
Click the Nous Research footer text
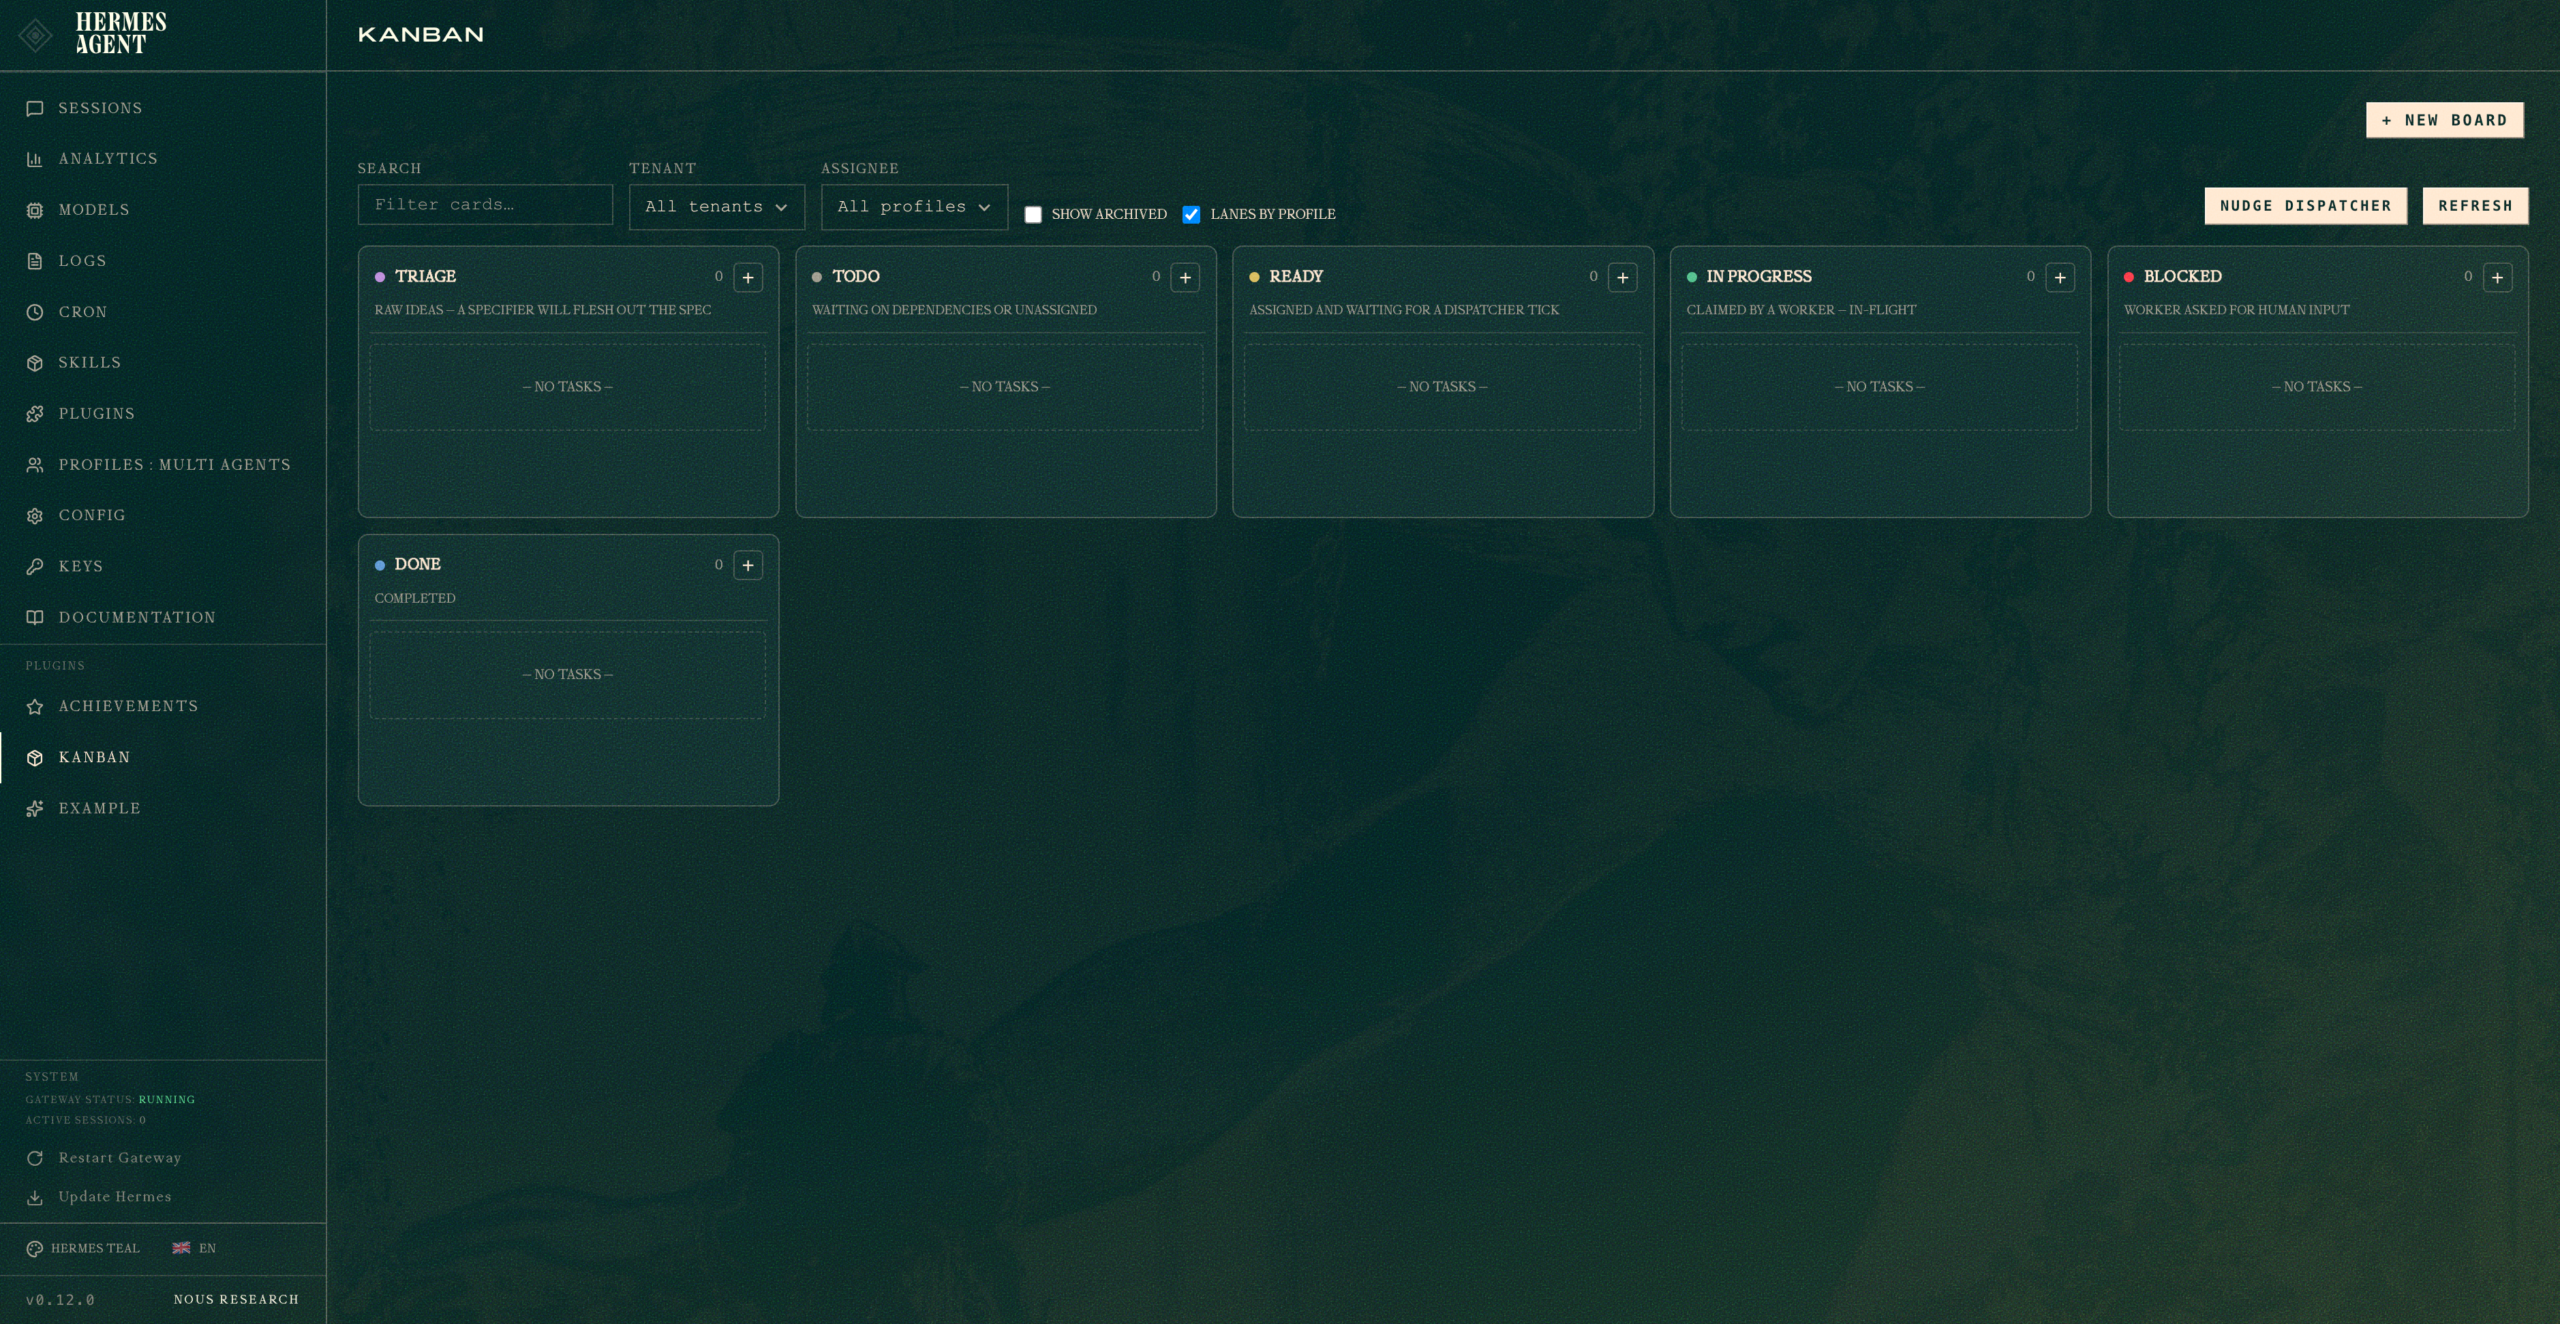click(x=236, y=1300)
